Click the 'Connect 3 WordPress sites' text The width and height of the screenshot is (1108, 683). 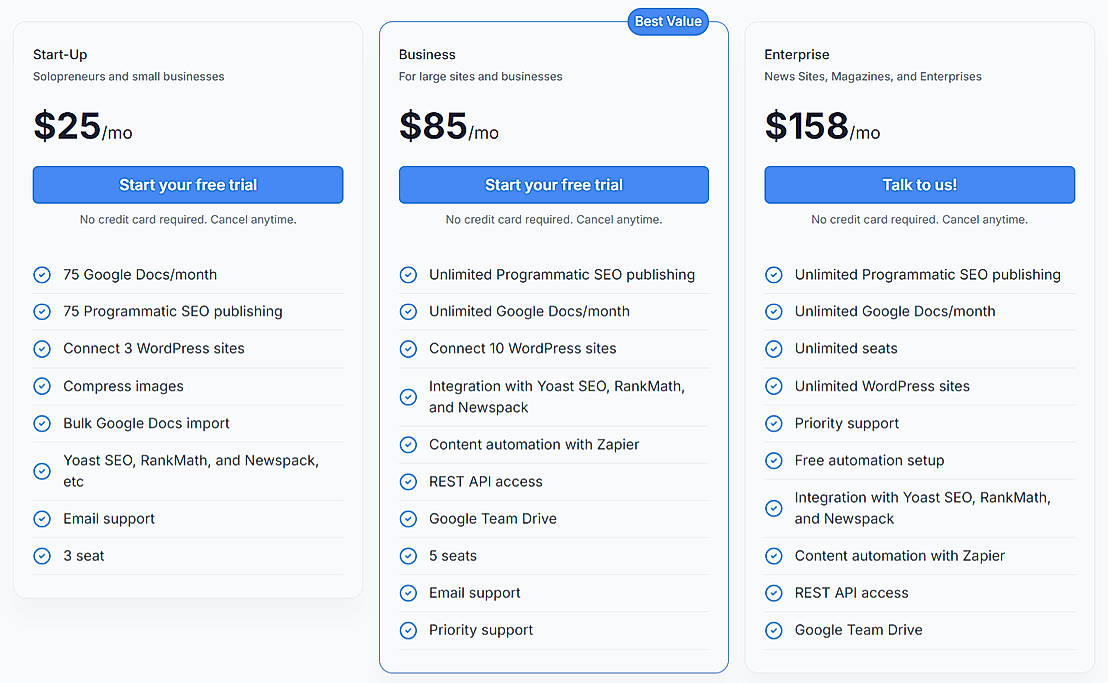click(x=153, y=349)
